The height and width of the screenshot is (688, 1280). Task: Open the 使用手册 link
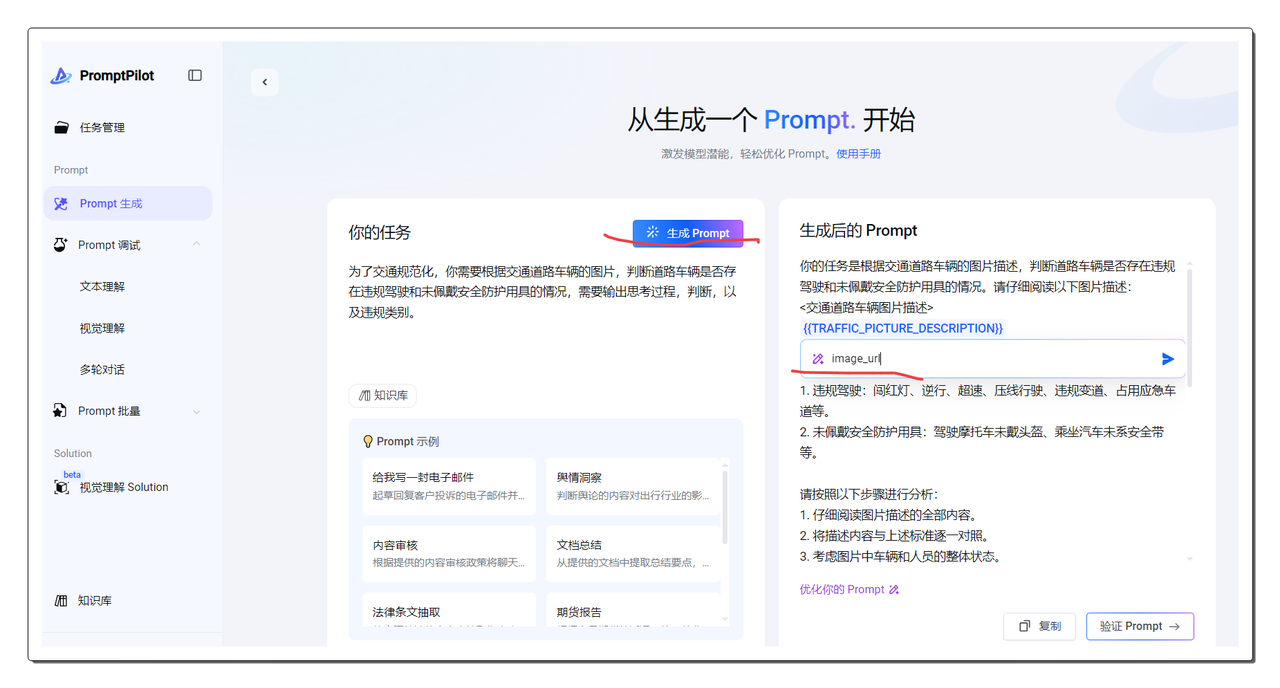tap(859, 154)
